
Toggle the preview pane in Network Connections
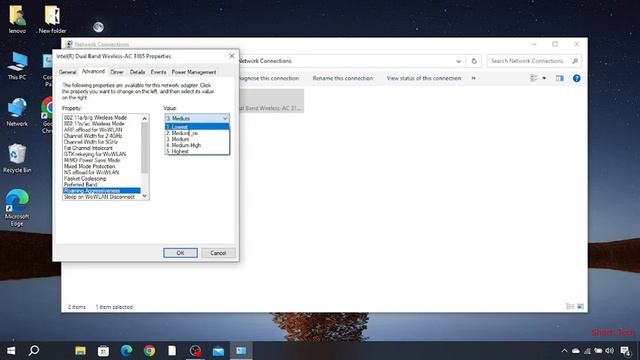(x=560, y=78)
